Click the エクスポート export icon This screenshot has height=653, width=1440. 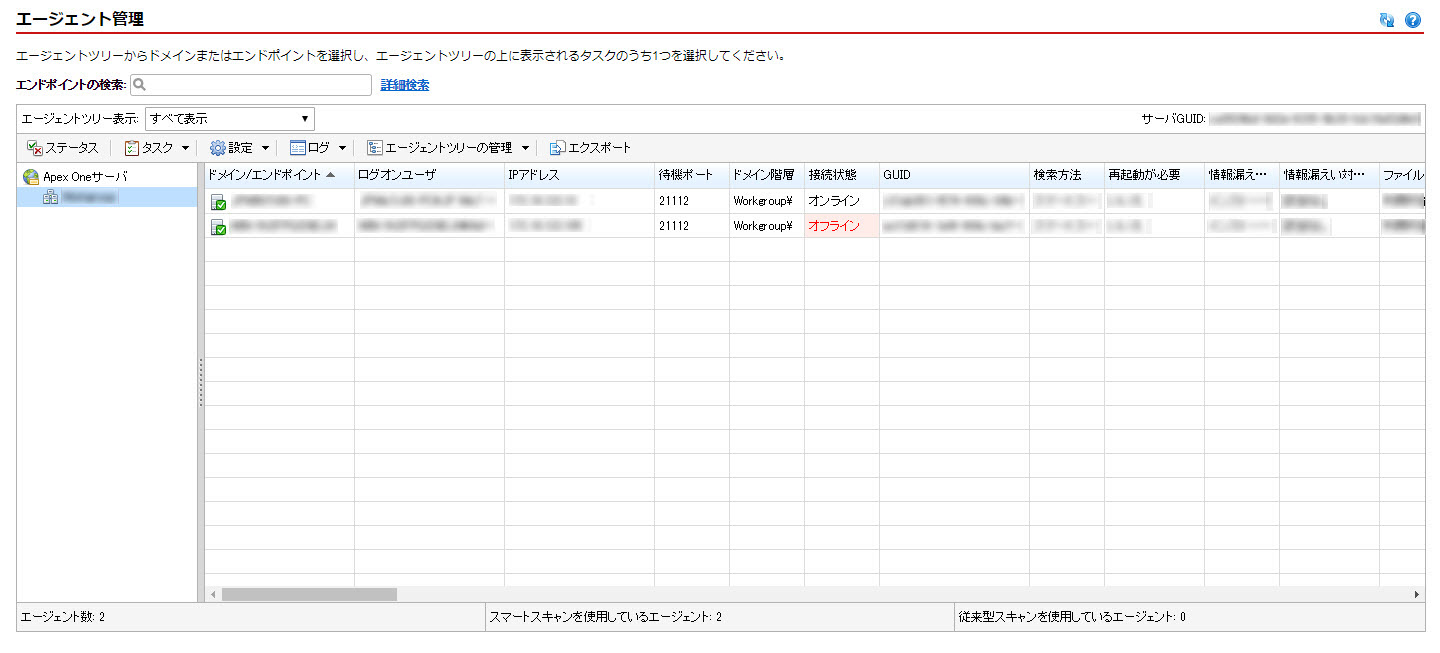click(557, 148)
